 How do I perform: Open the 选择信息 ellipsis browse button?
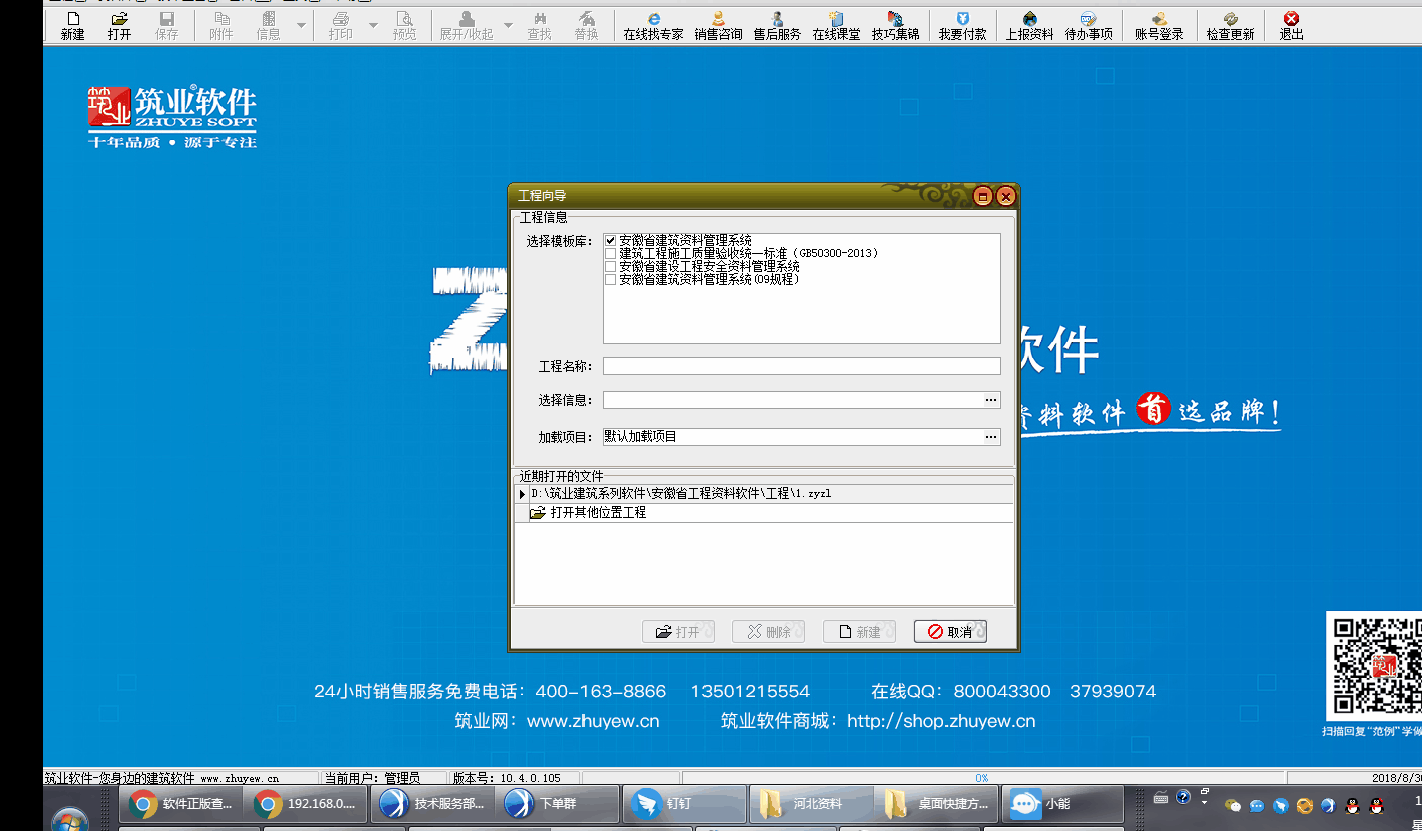(x=991, y=400)
